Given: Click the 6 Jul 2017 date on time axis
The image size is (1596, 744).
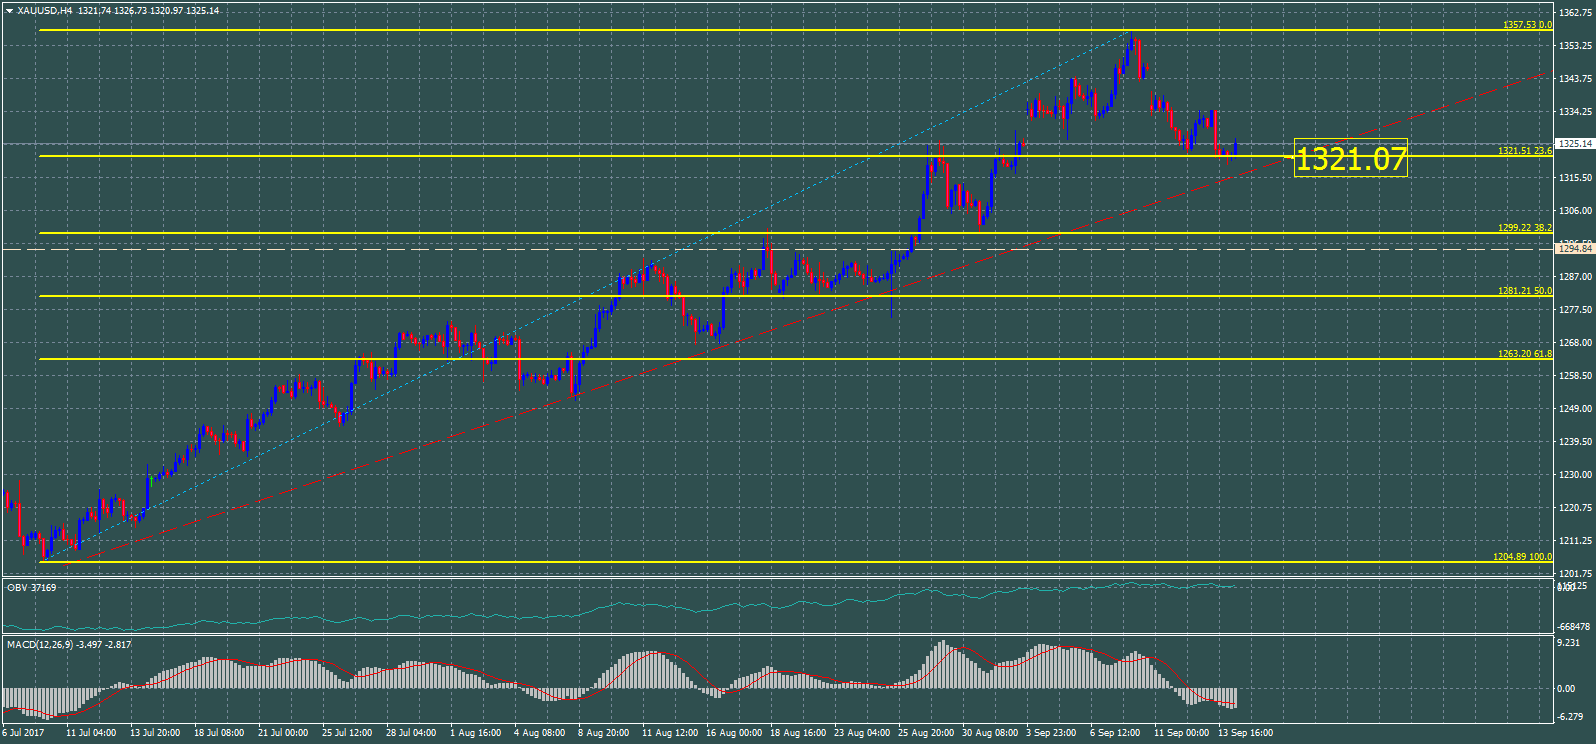Looking at the screenshot, I should (x=24, y=733).
